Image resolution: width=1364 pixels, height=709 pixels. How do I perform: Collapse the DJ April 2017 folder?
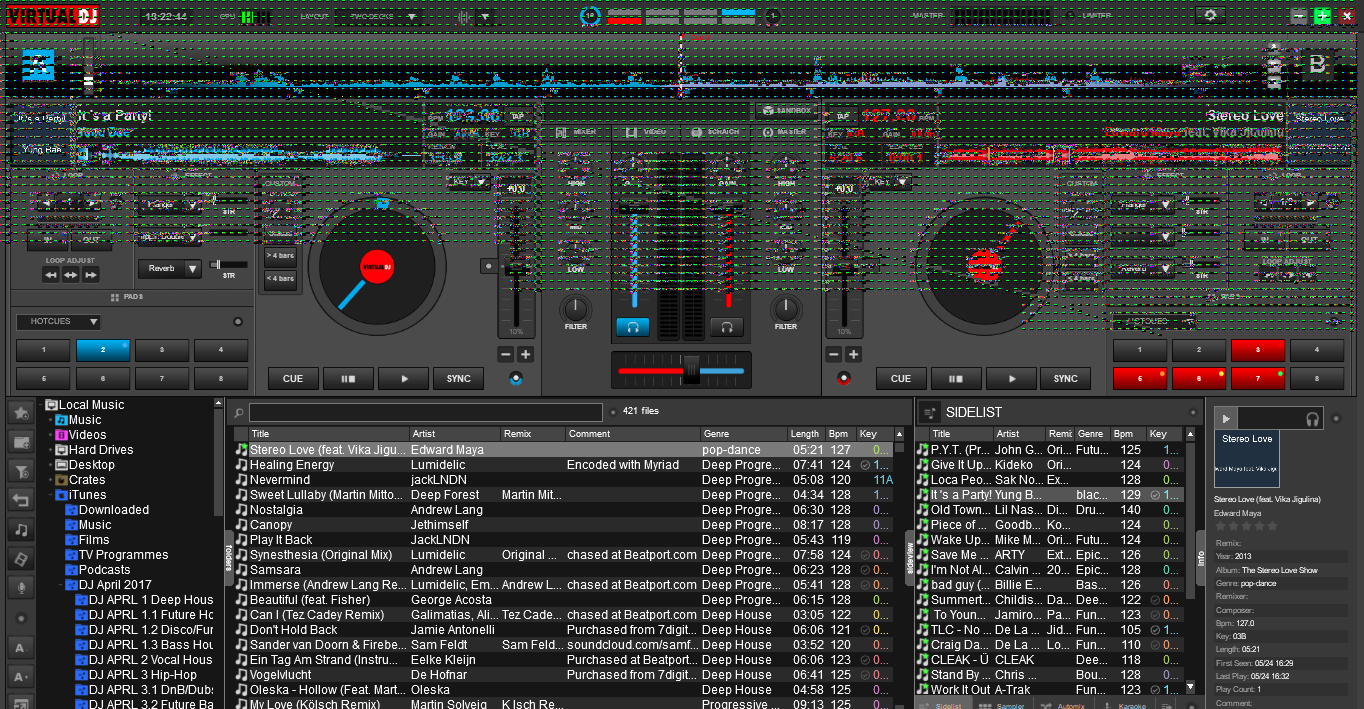[60, 585]
